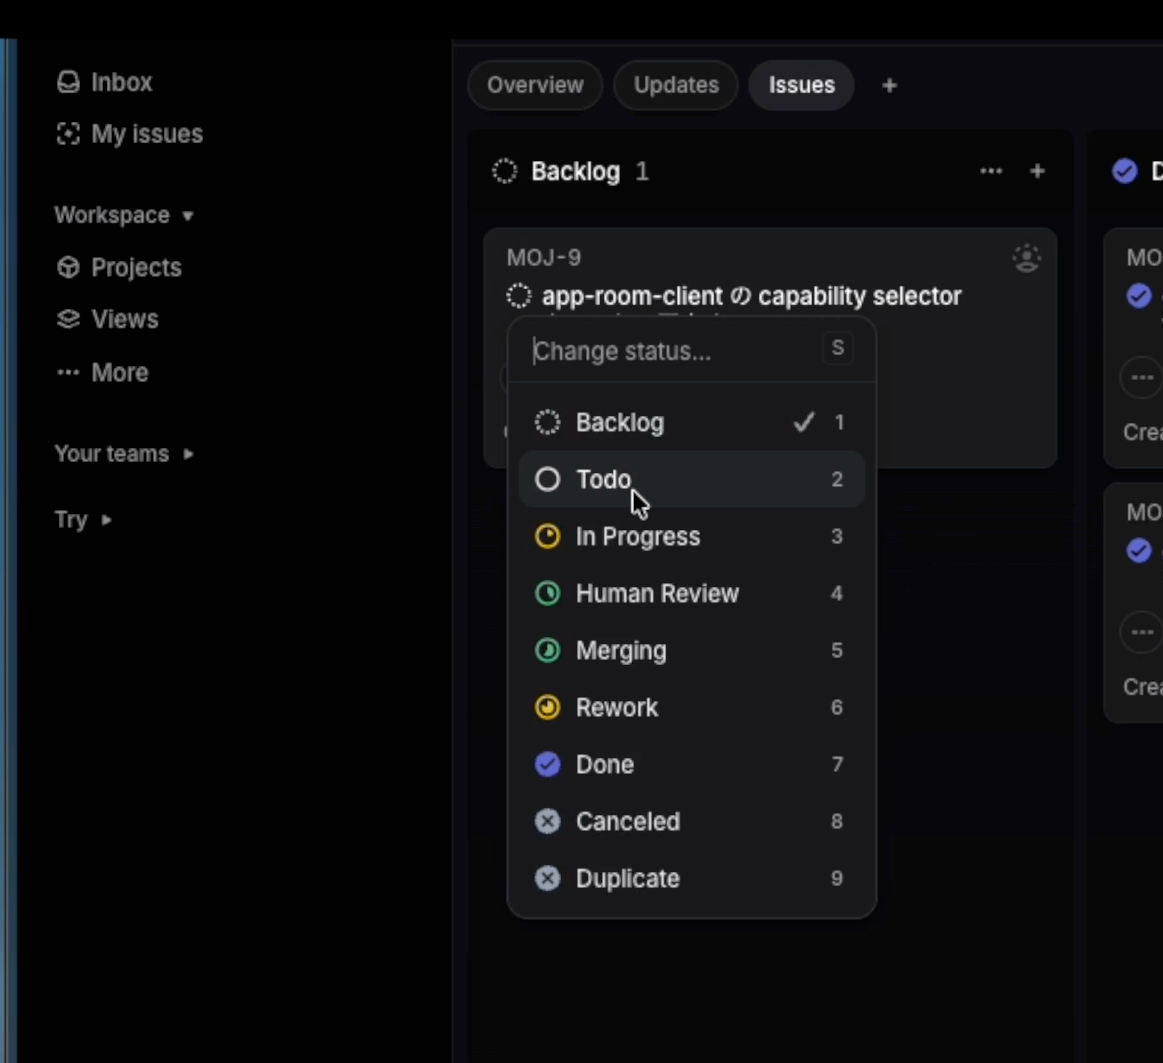
Task: Open the Backlog column options ellipsis
Action: [991, 171]
